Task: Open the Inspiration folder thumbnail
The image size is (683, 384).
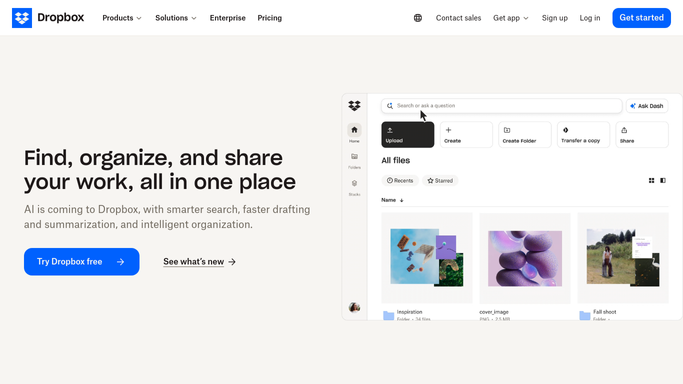Action: pyautogui.click(x=427, y=258)
